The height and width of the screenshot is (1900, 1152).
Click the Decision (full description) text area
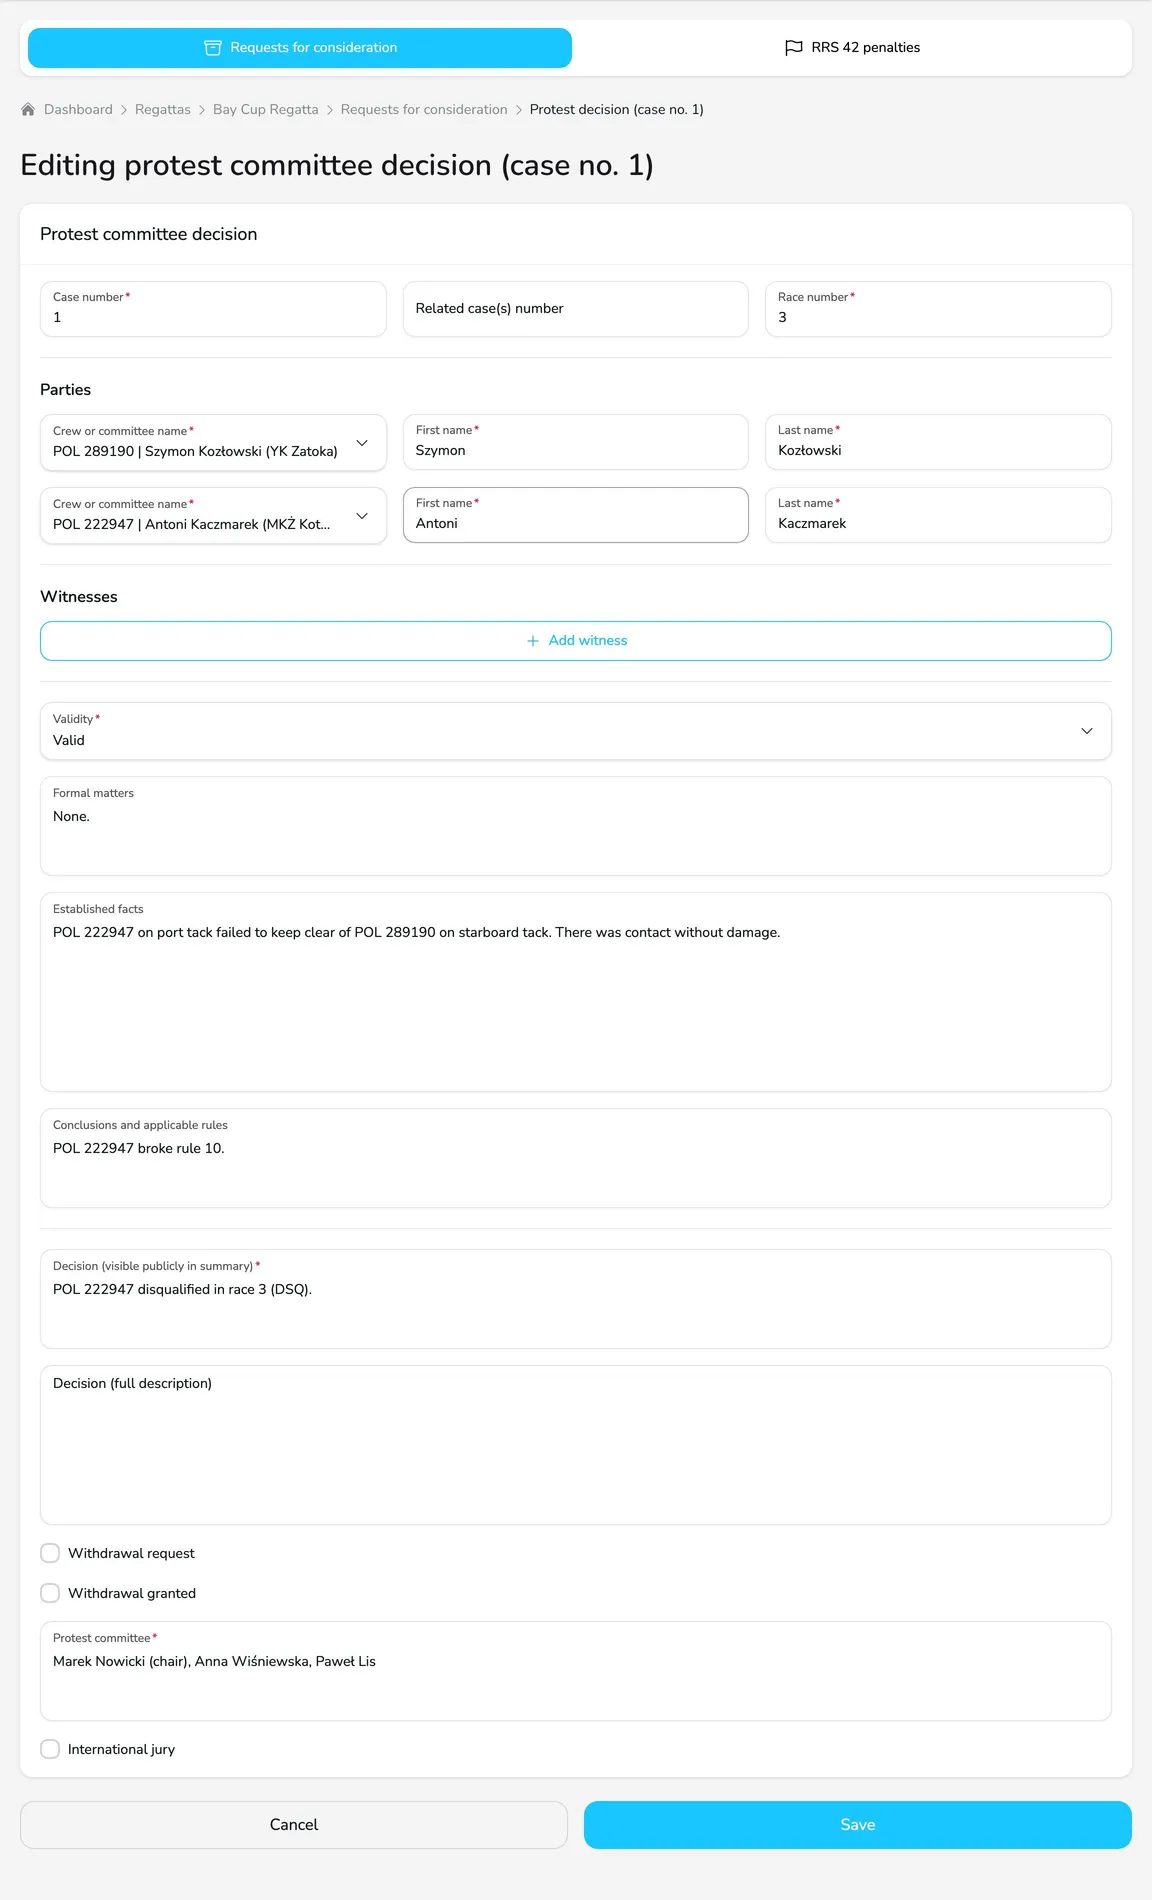coord(576,1445)
